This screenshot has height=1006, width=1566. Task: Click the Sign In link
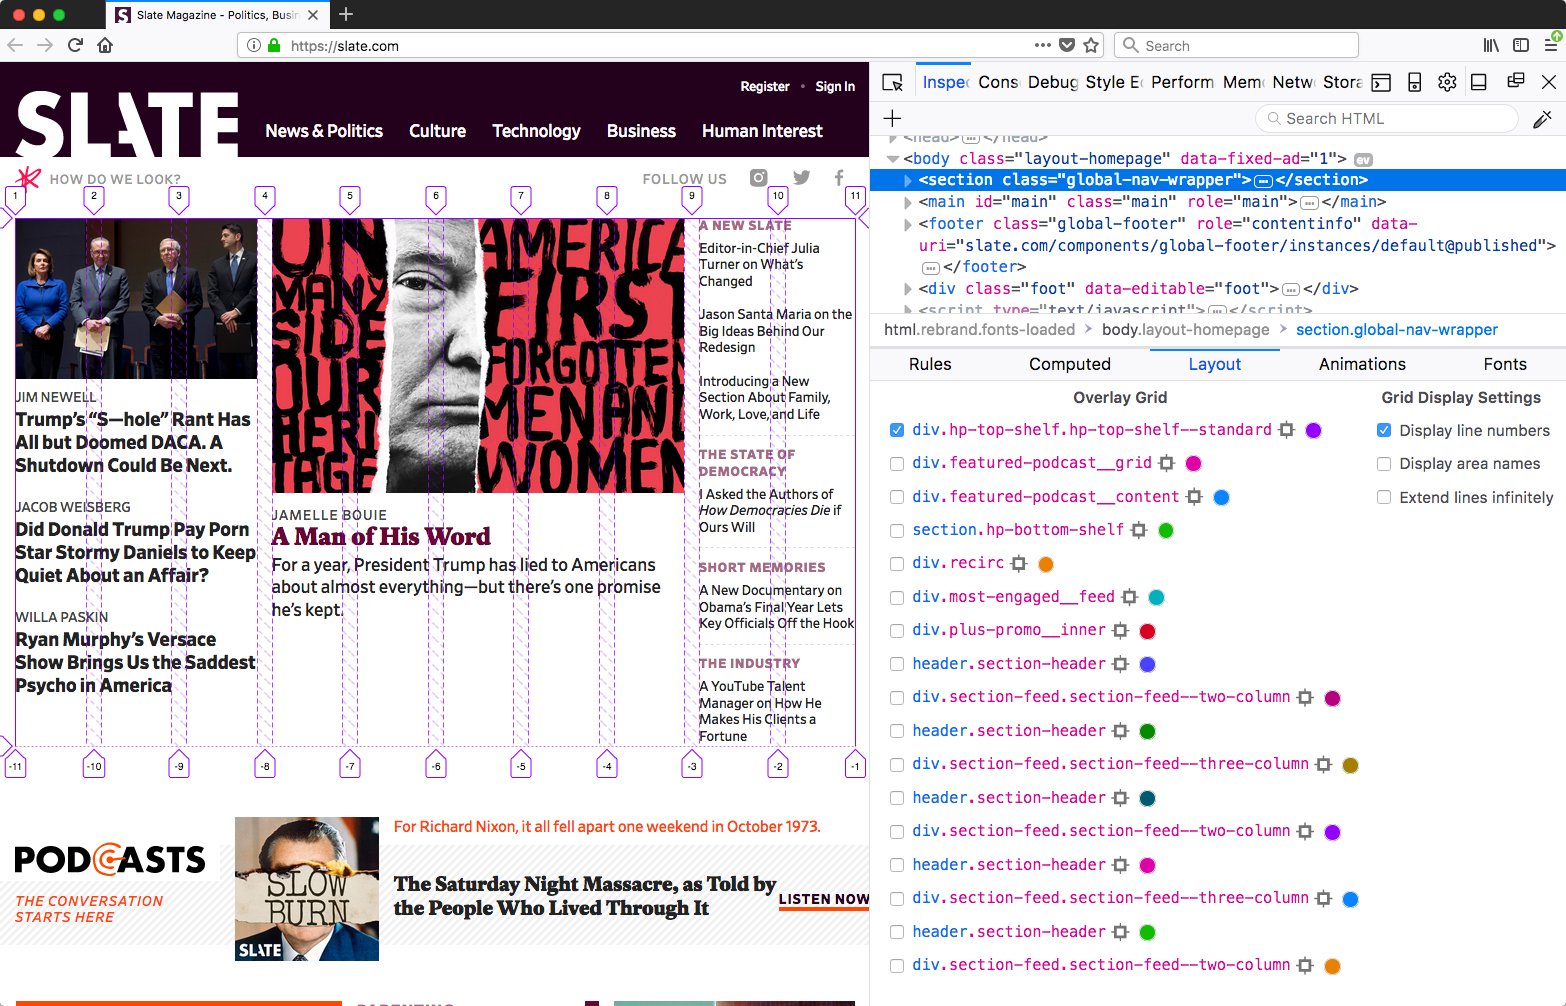835,87
